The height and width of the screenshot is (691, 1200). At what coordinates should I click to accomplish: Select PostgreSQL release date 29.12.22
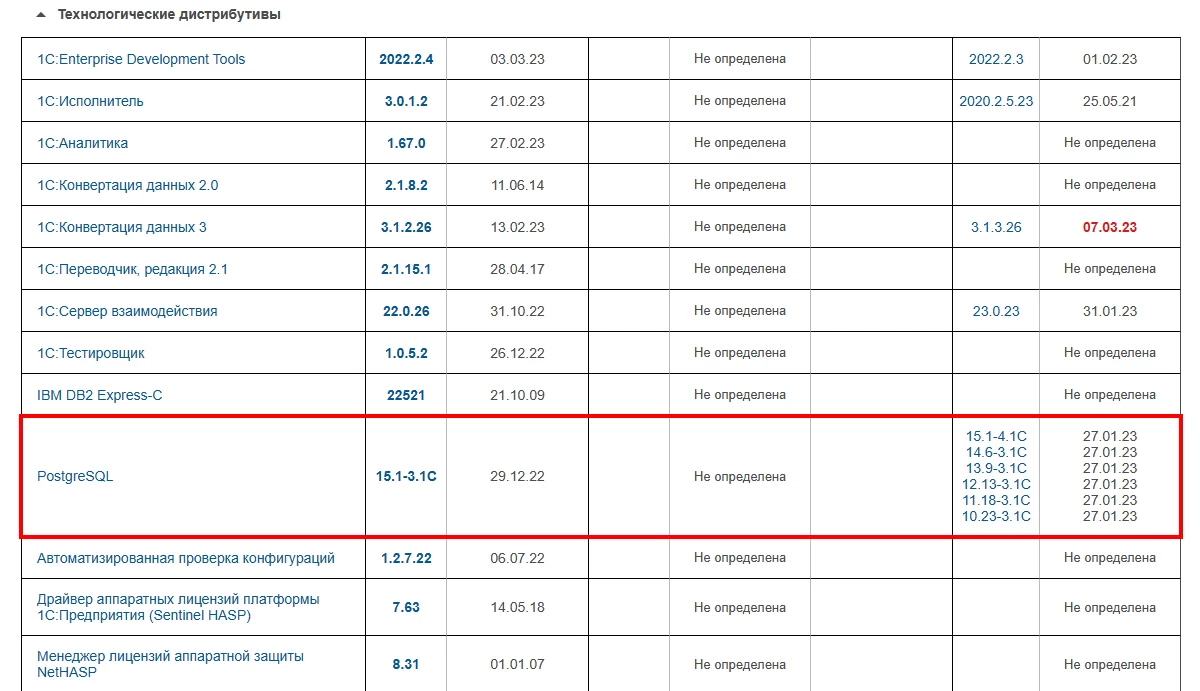pos(517,477)
